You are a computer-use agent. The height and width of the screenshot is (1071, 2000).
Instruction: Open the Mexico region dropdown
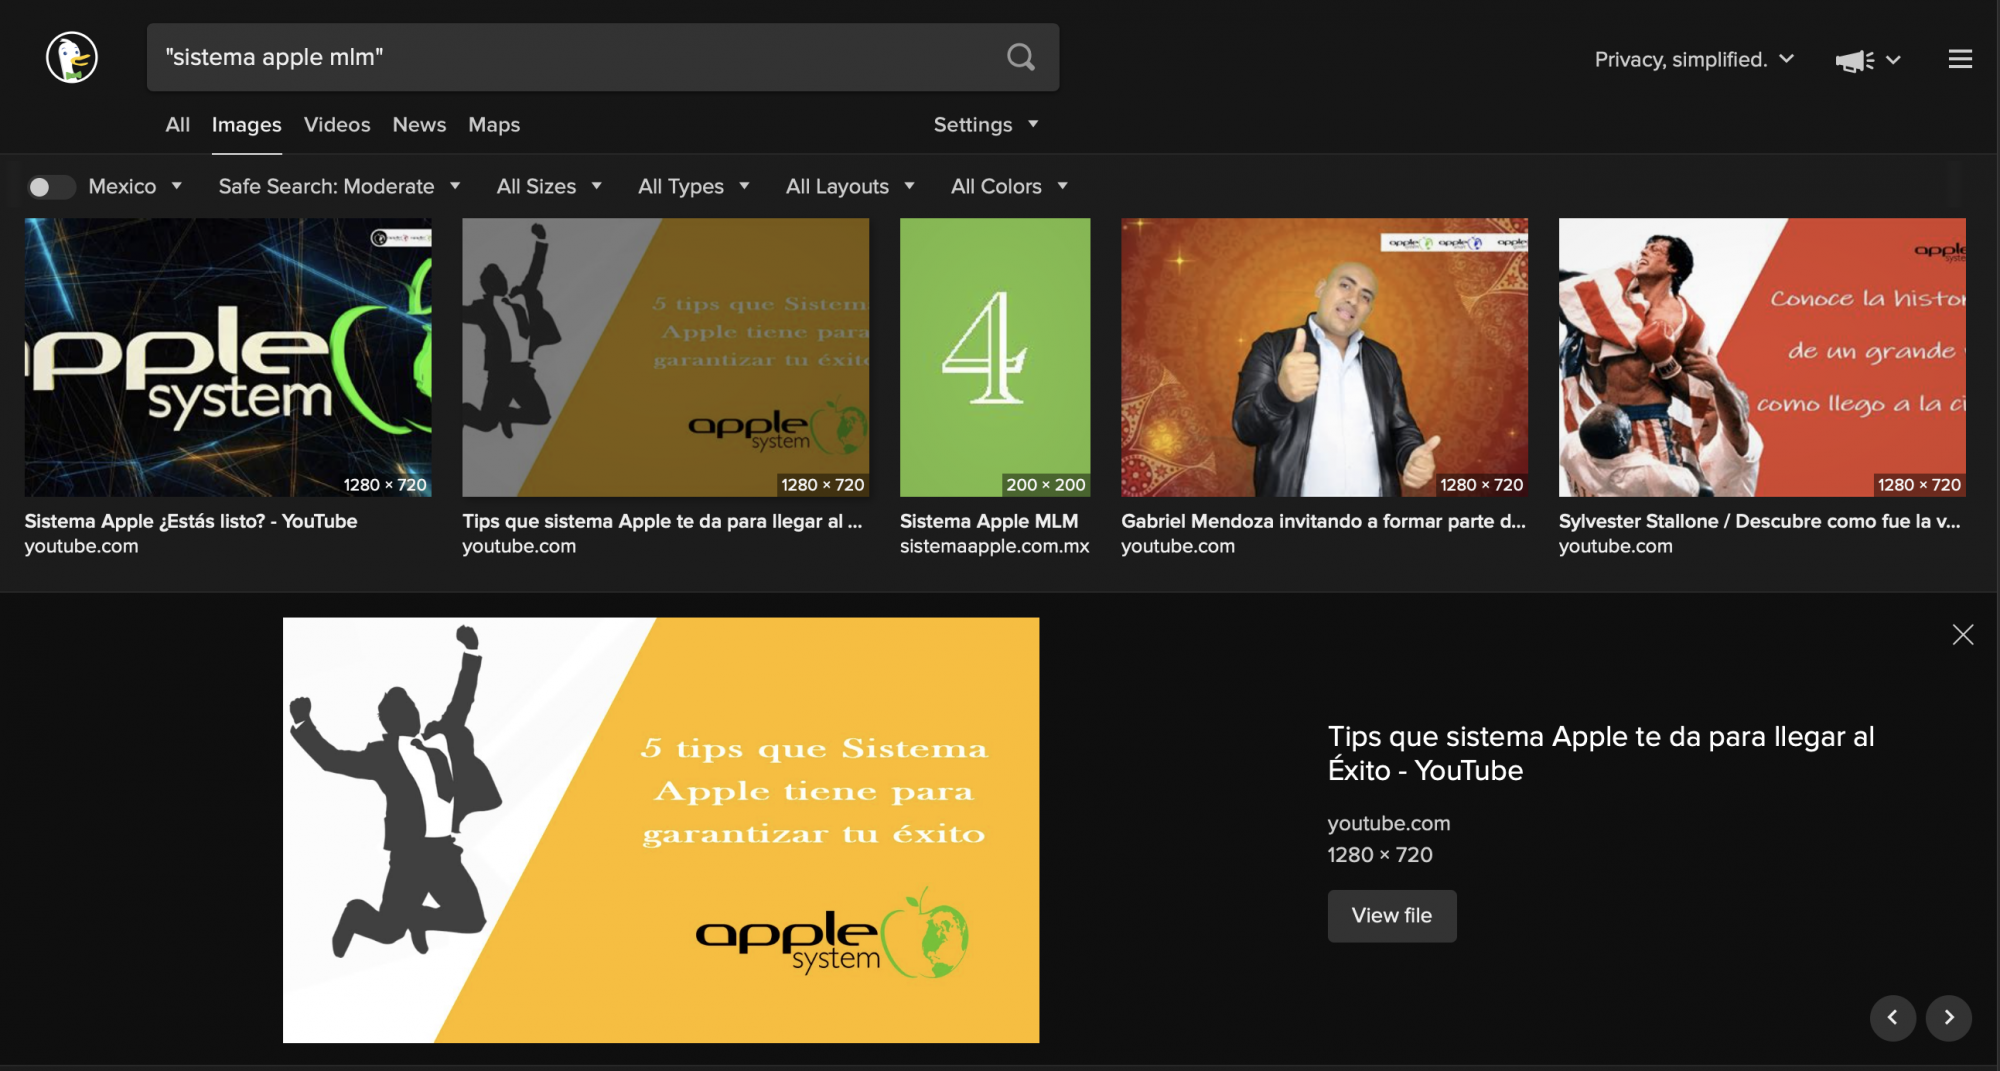click(135, 187)
